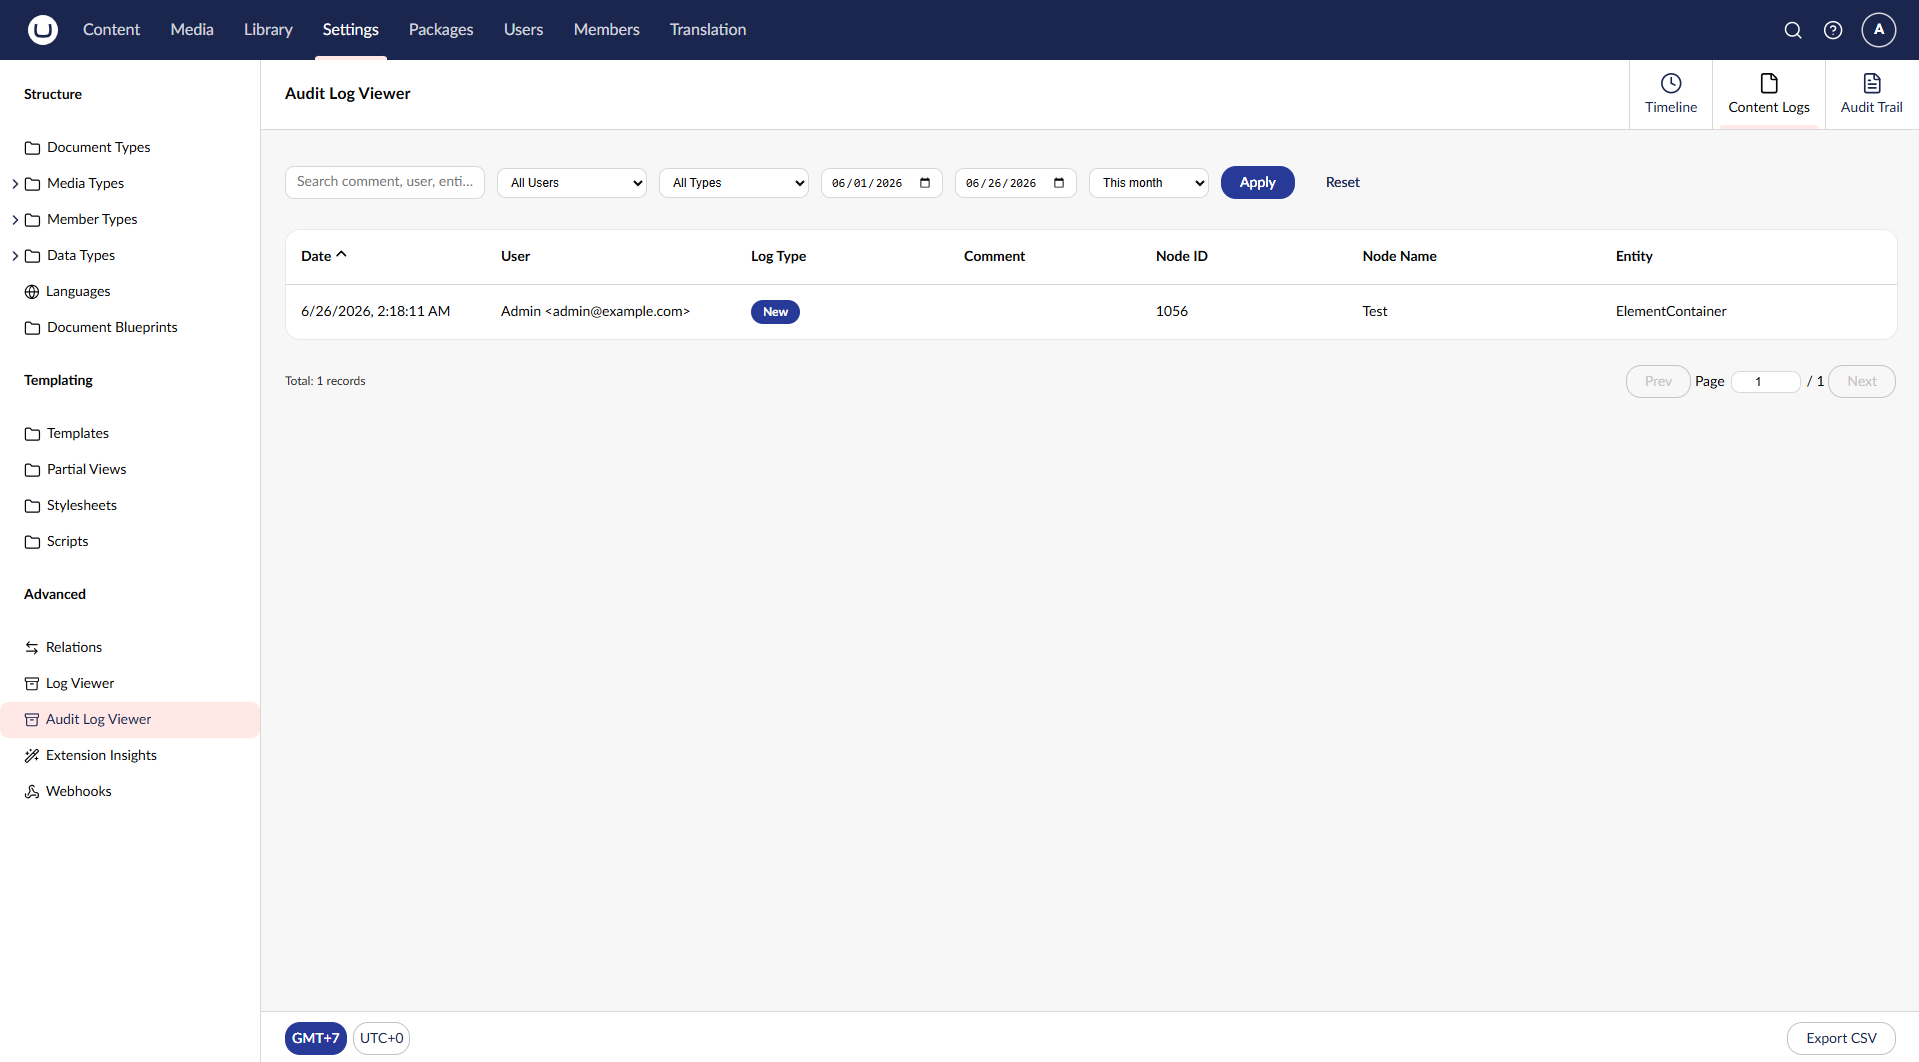
Task: Click the Log Viewer box icon
Action: point(32,684)
